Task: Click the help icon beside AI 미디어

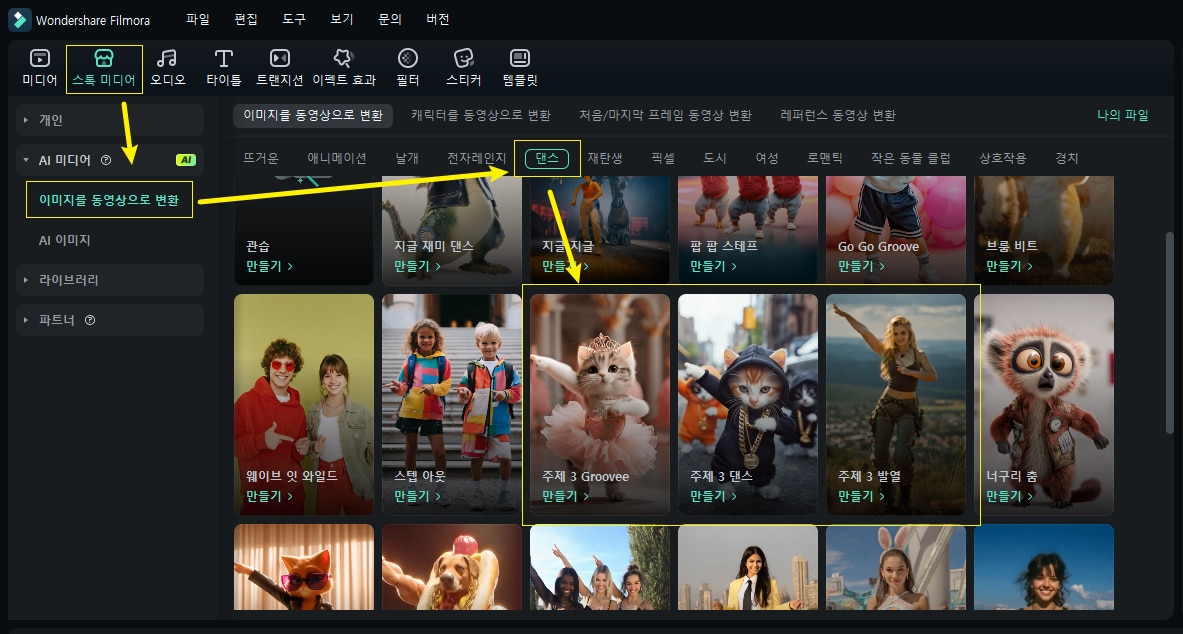Action: (106, 160)
